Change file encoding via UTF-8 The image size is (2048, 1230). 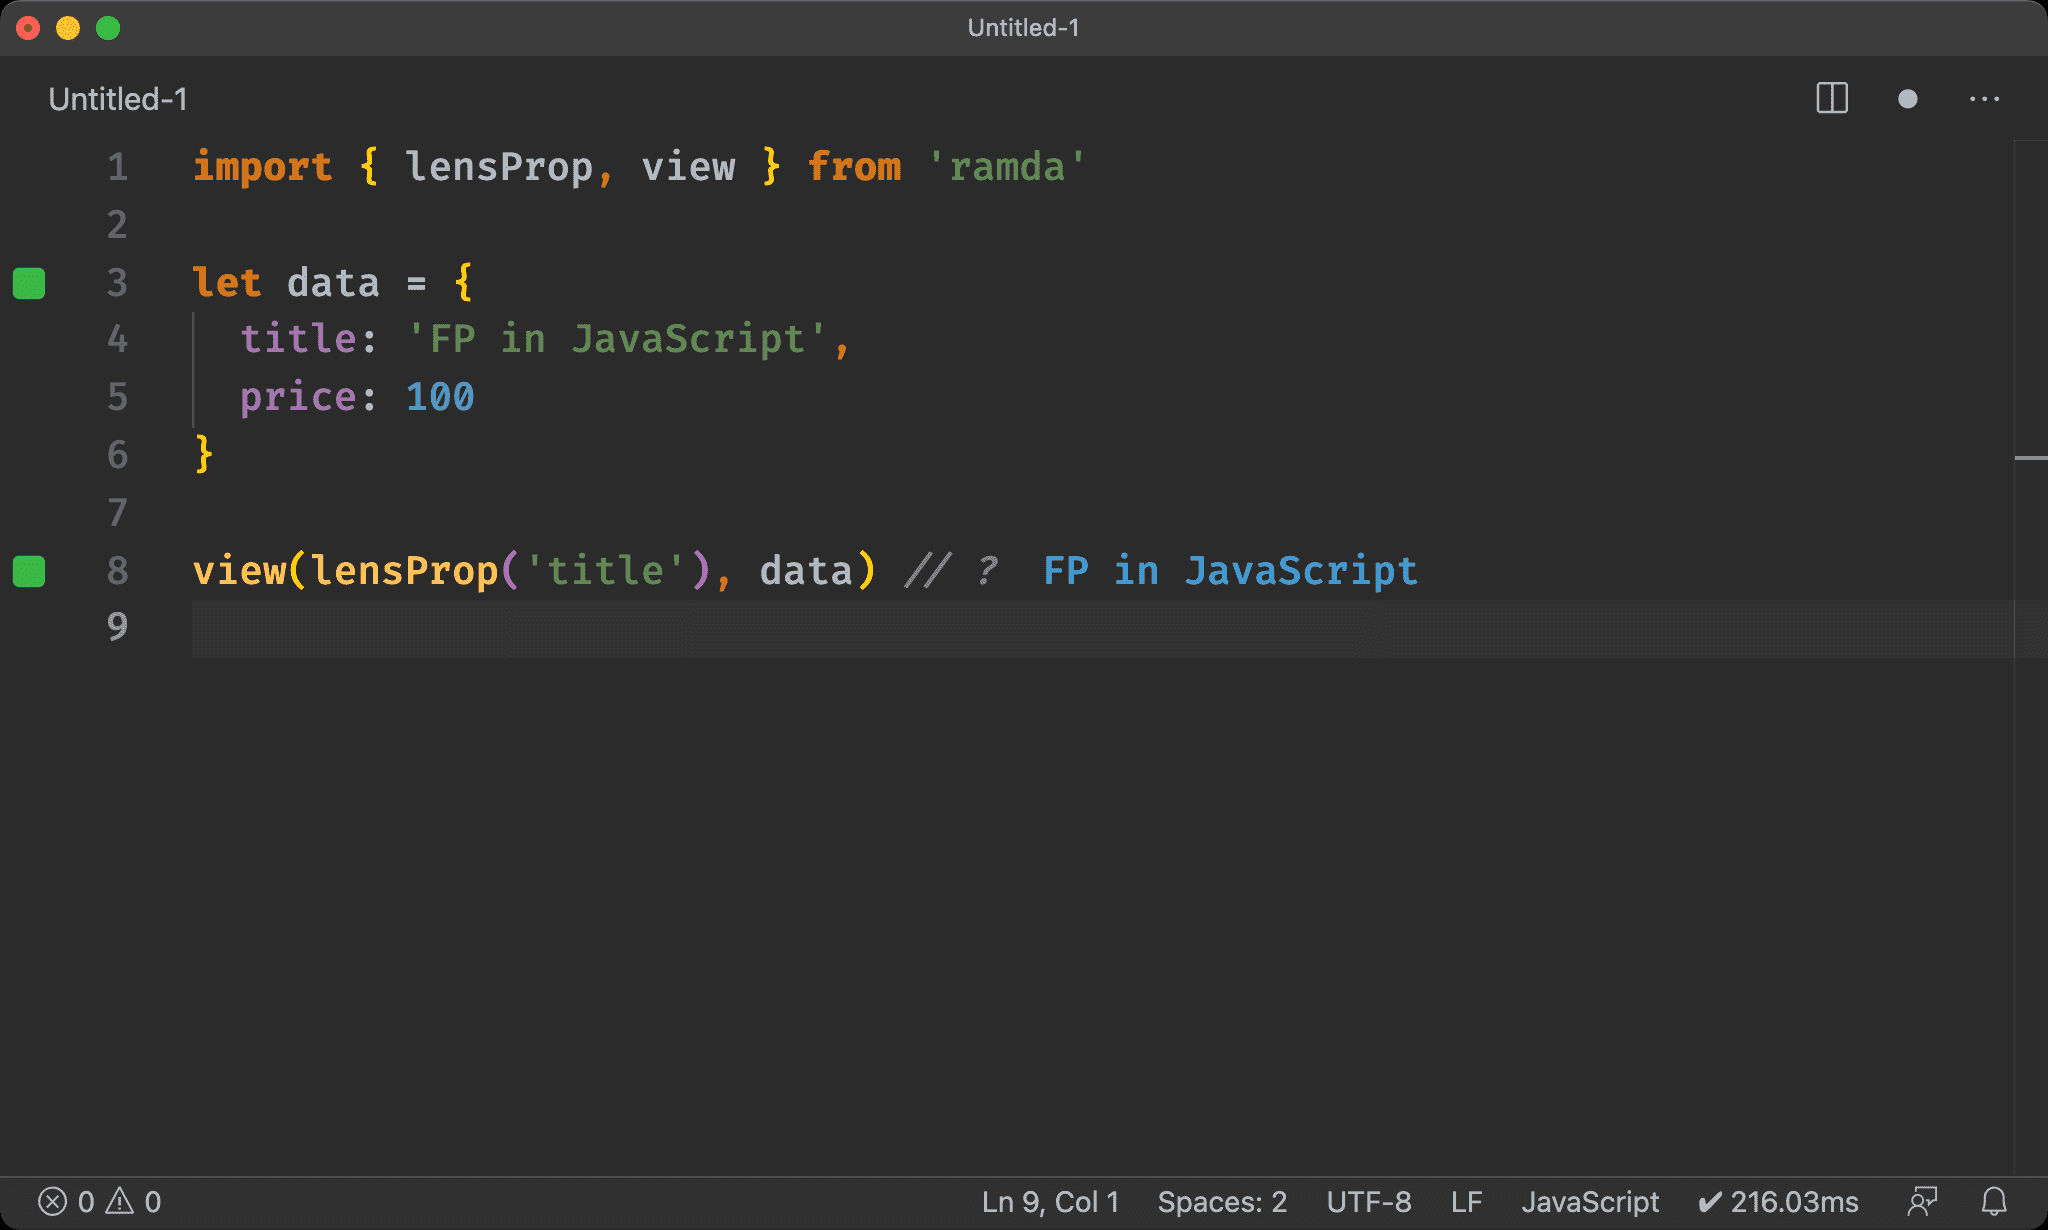click(x=1369, y=1201)
